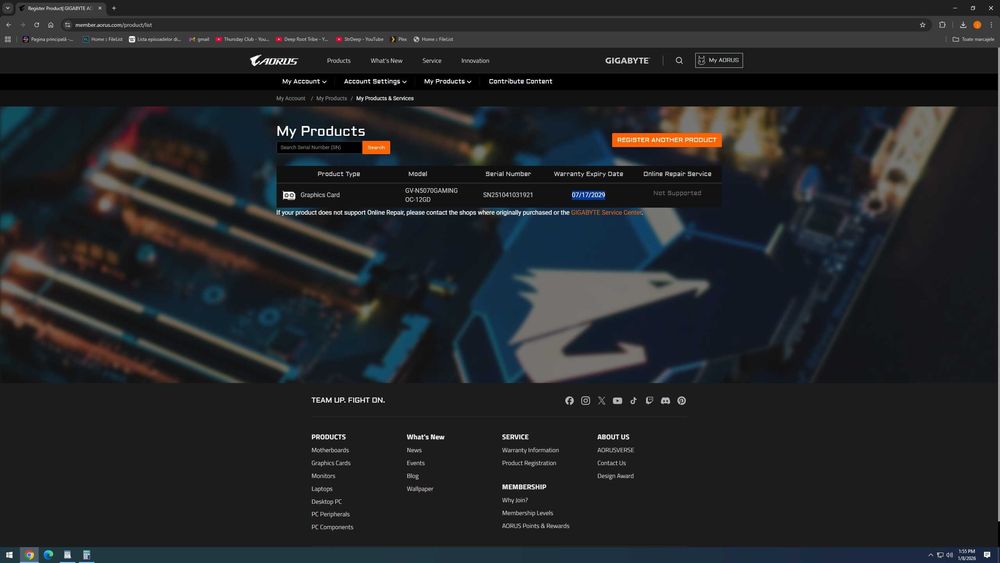
Task: Open TikTok social icon in footer
Action: pyautogui.click(x=633, y=400)
